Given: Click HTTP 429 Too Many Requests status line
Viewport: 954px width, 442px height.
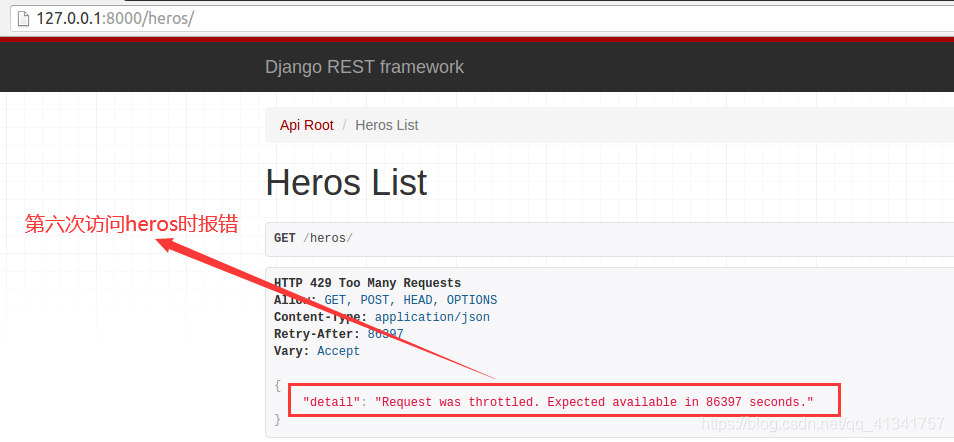Looking at the screenshot, I should pos(367,283).
